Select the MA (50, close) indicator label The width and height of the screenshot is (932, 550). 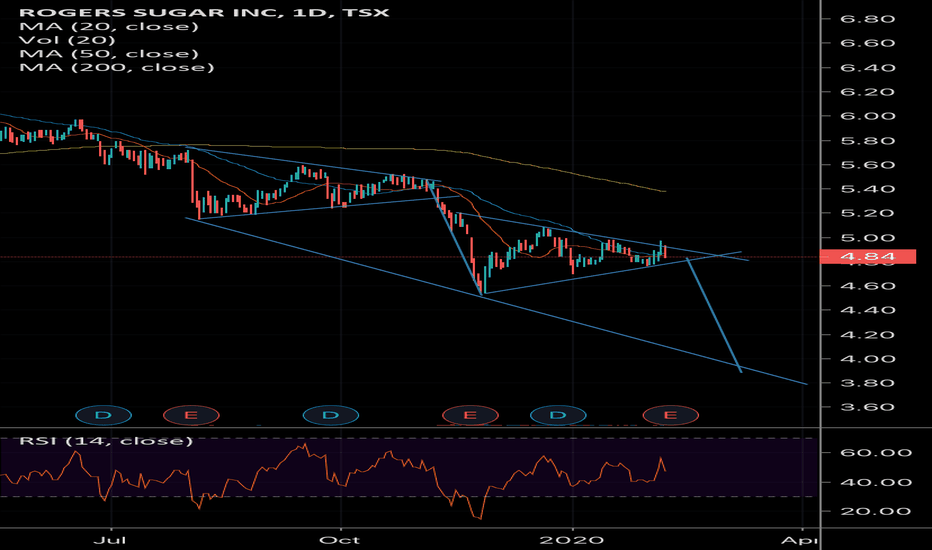pos(109,54)
